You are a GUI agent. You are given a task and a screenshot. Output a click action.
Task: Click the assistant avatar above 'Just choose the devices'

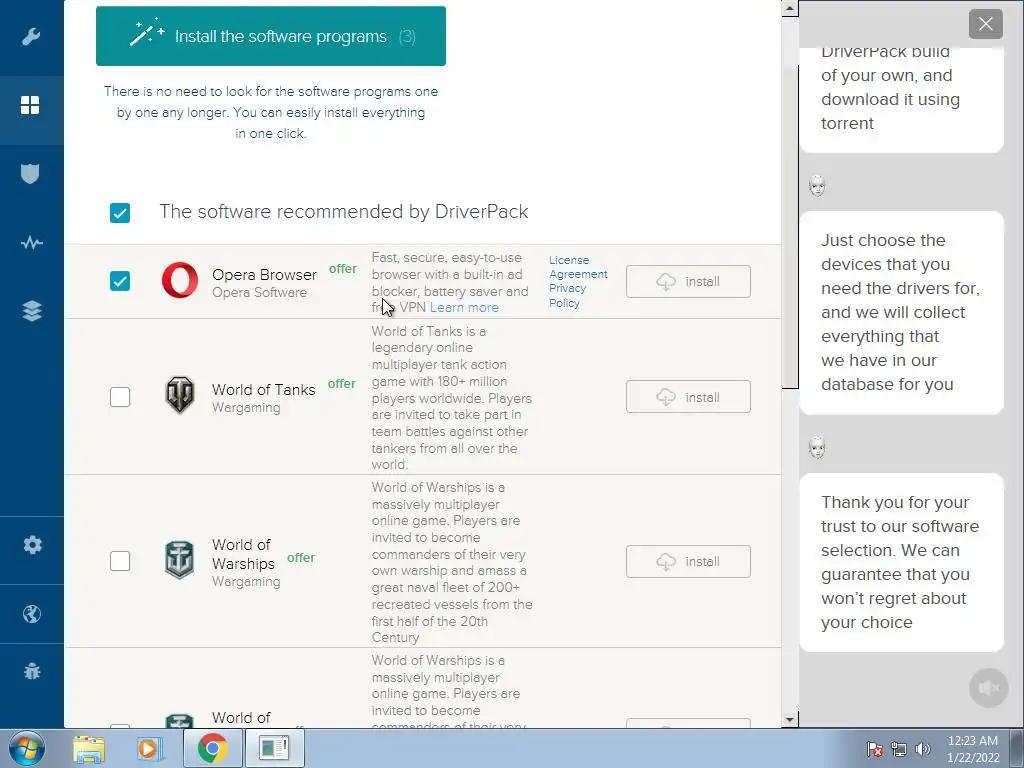817,186
